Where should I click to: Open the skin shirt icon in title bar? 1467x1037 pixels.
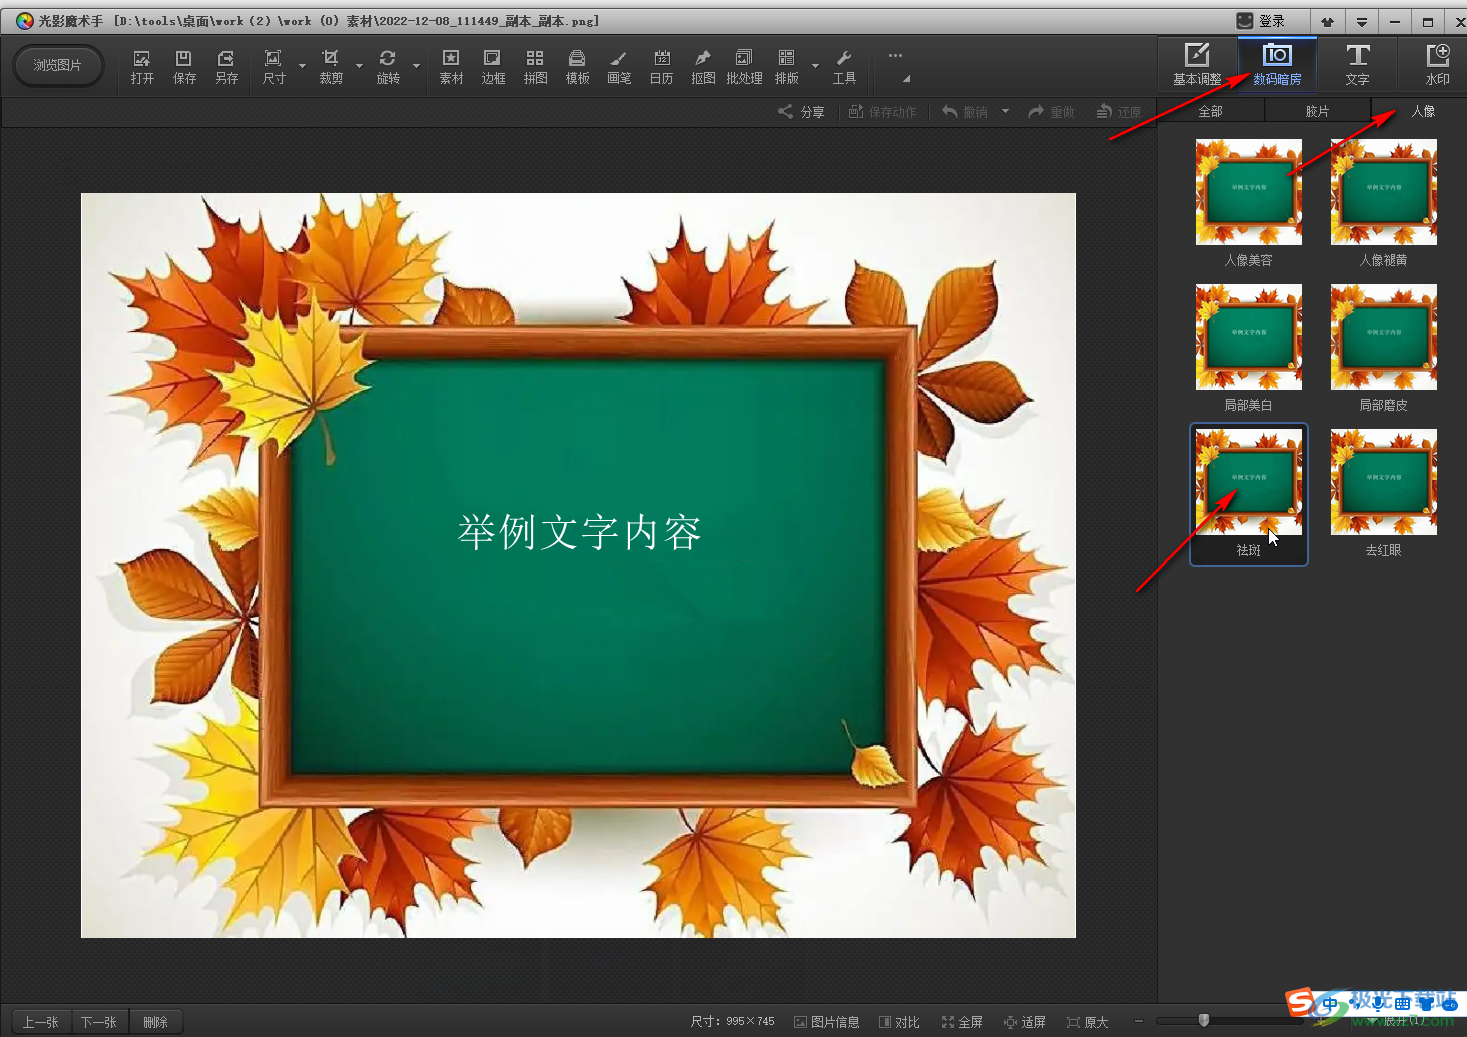point(1328,21)
